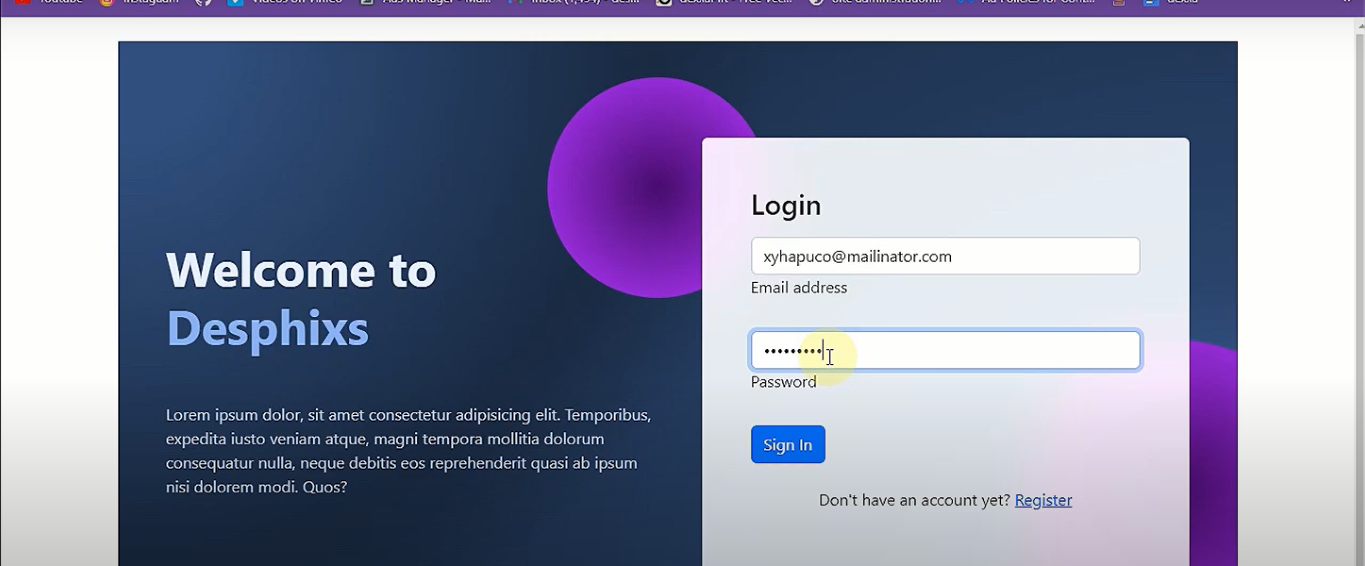1365x566 pixels.
Task: Click the Sign In button
Action: coord(788,445)
